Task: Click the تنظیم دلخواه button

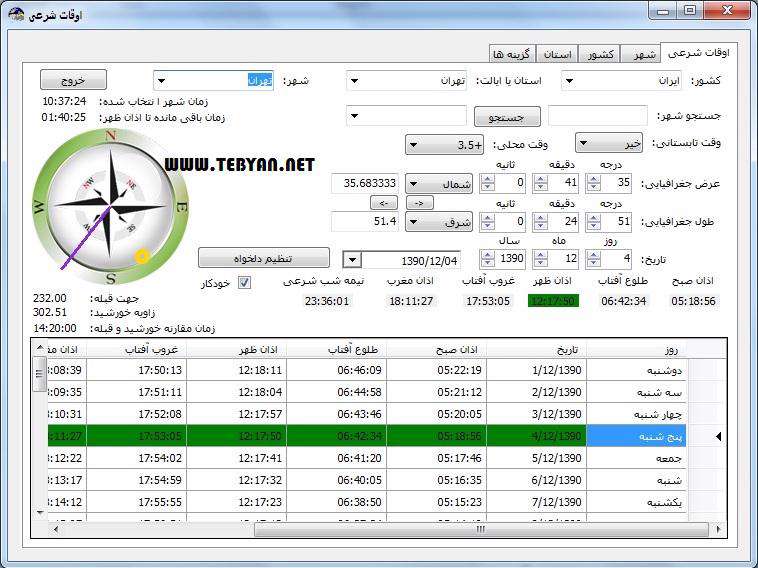Action: (263, 257)
